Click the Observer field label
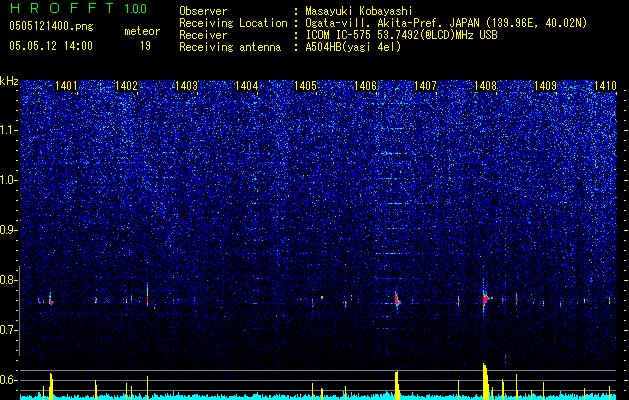This screenshot has height=400, width=629. pyautogui.click(x=203, y=11)
